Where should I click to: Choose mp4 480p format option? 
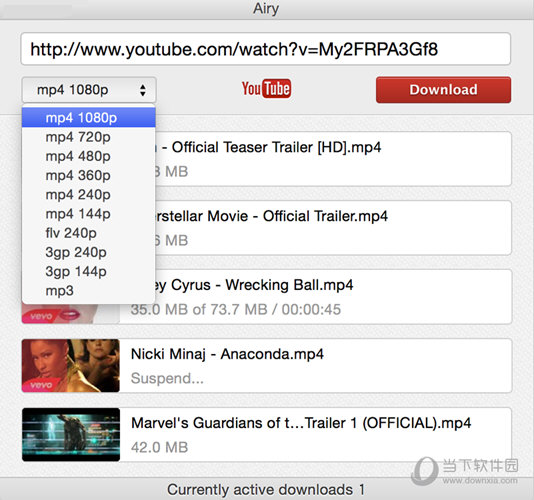89,156
